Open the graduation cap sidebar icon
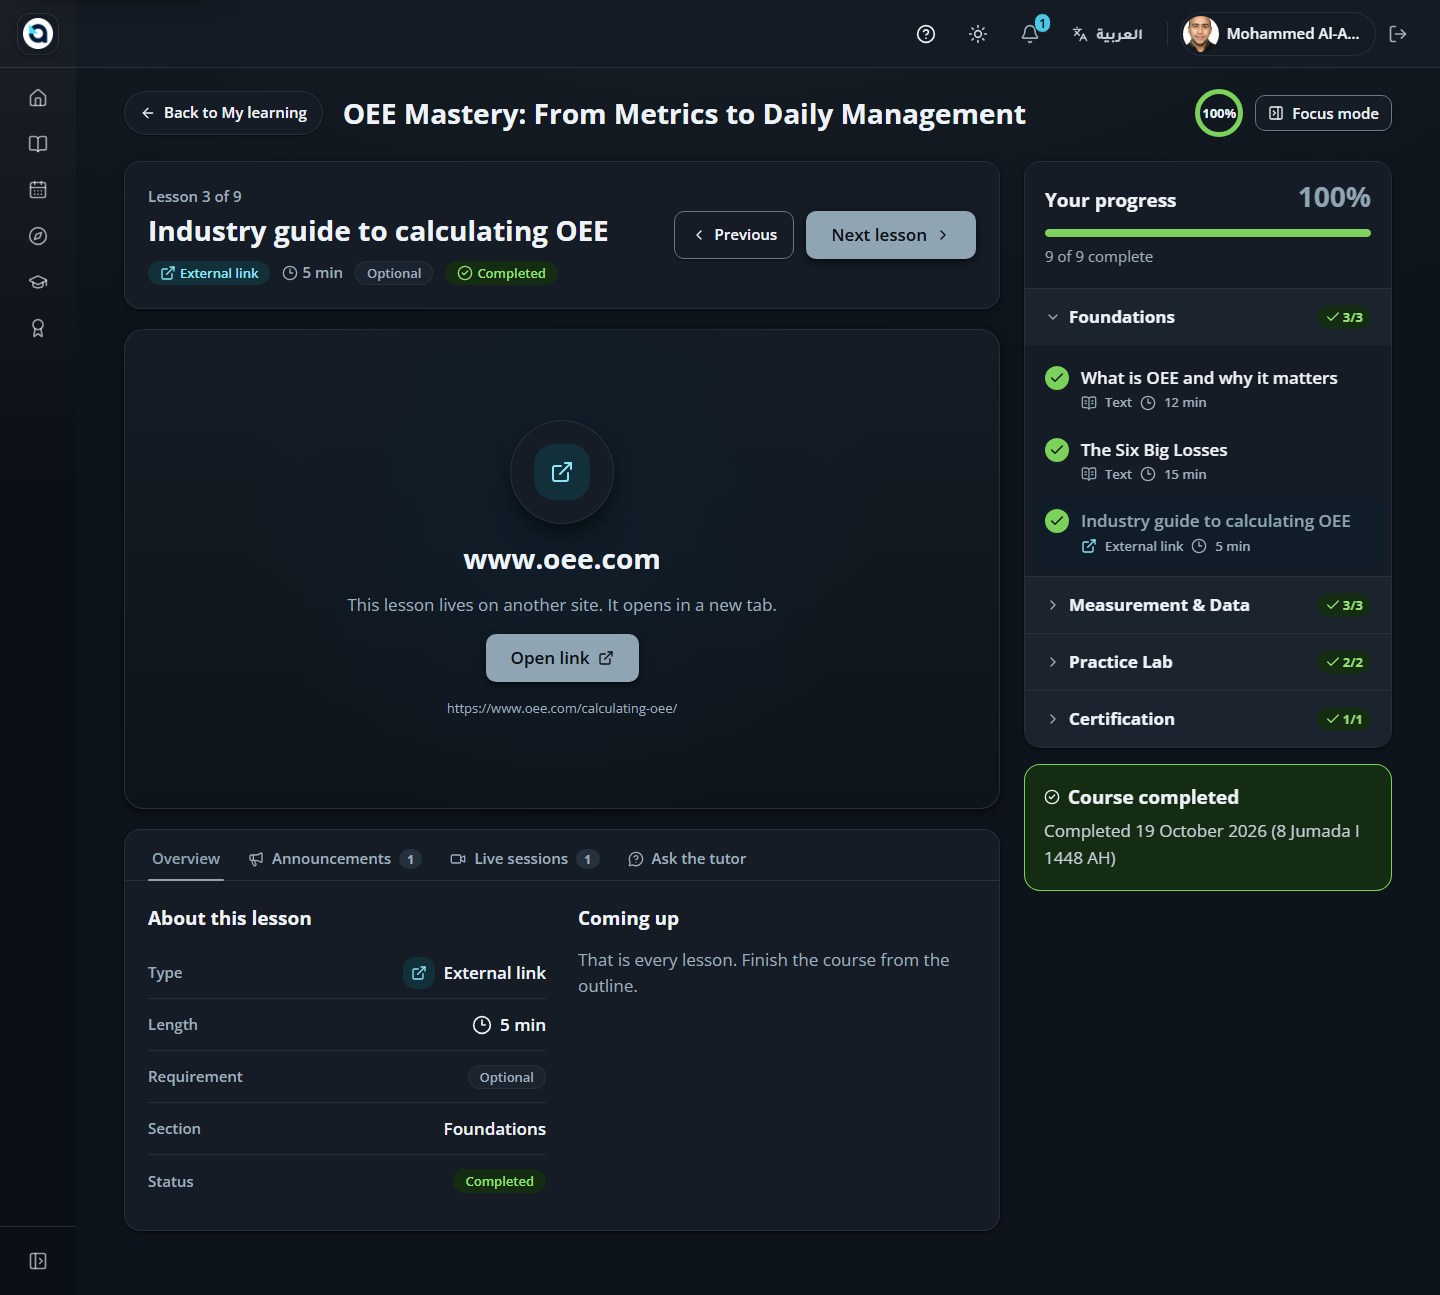Viewport: 1440px width, 1295px height. (x=38, y=282)
